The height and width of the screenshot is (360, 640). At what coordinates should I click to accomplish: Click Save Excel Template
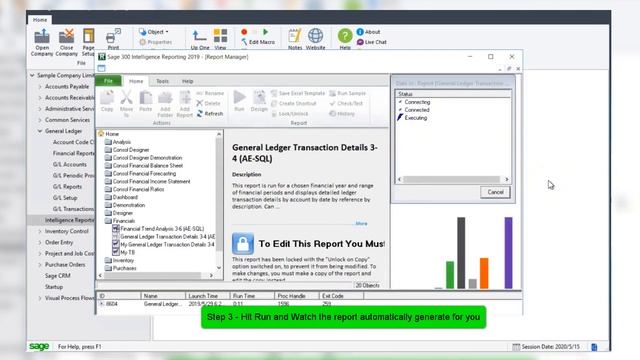tap(298, 93)
